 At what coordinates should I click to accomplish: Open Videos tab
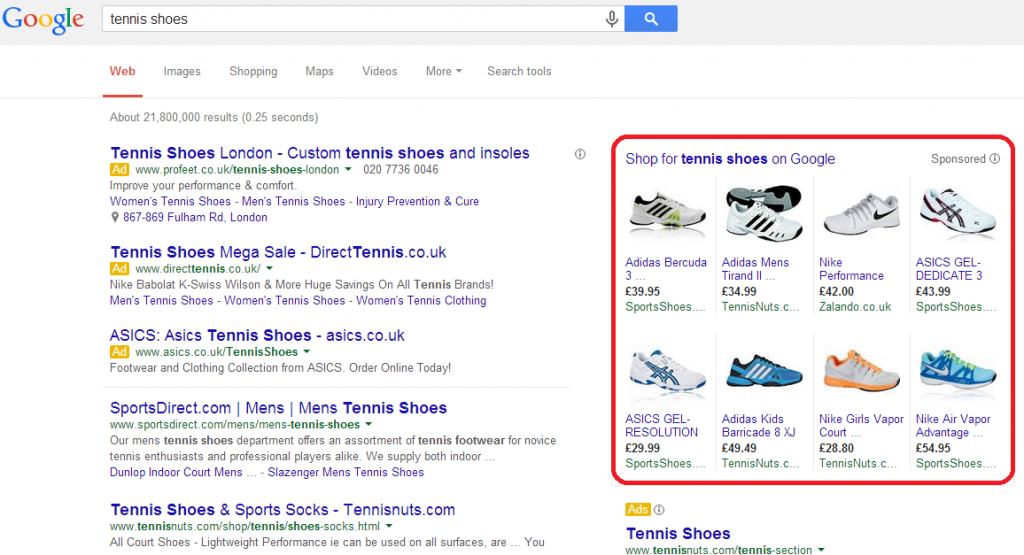click(x=379, y=71)
